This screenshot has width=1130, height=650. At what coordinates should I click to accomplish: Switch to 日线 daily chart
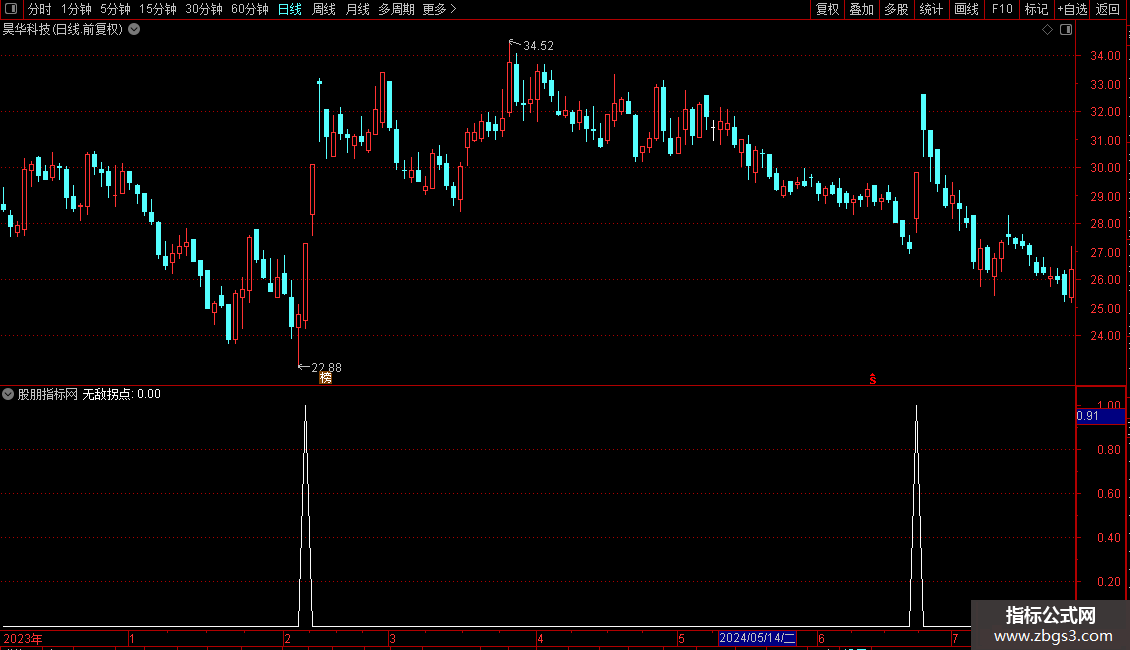coord(290,9)
